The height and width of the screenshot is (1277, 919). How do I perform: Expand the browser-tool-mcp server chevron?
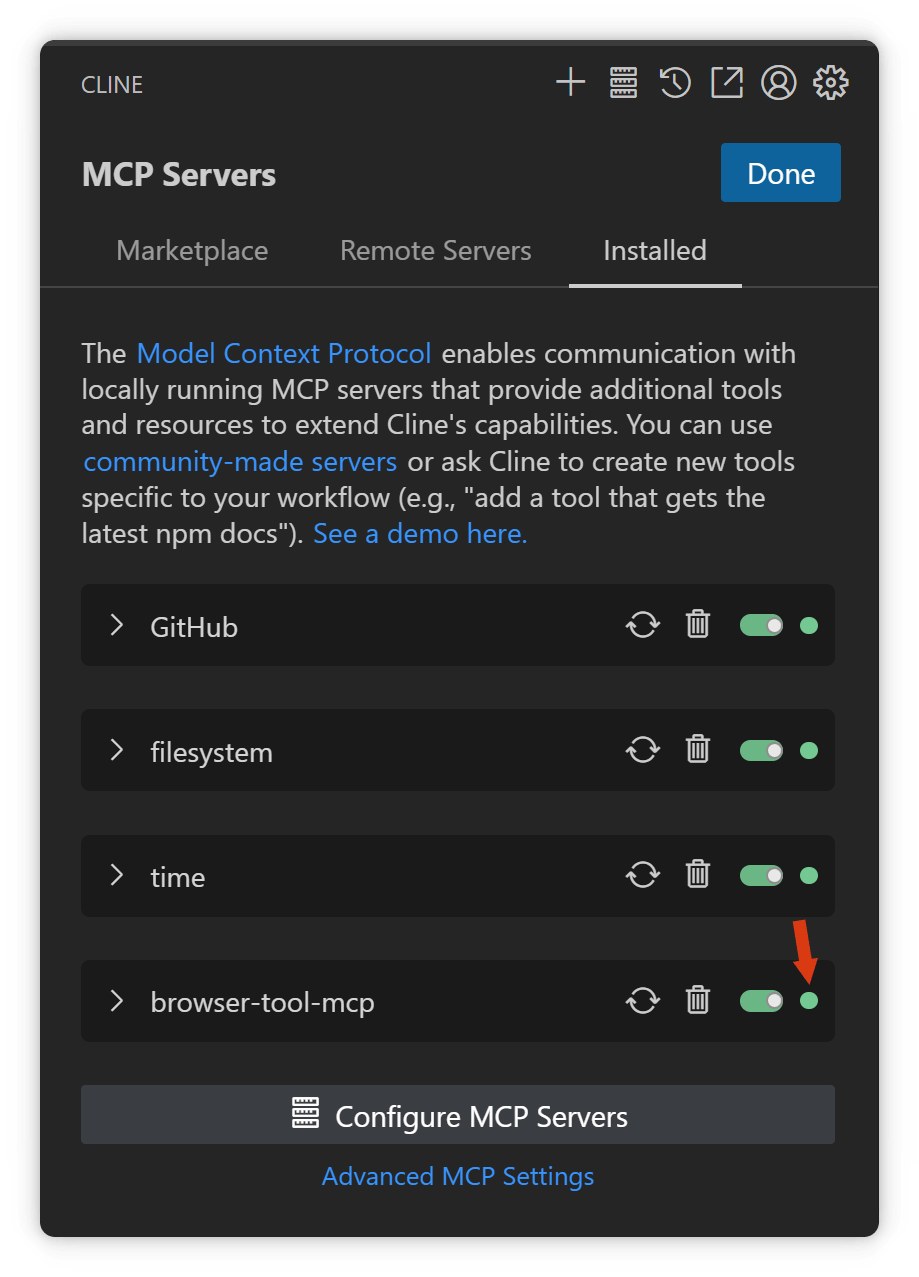pos(117,1000)
